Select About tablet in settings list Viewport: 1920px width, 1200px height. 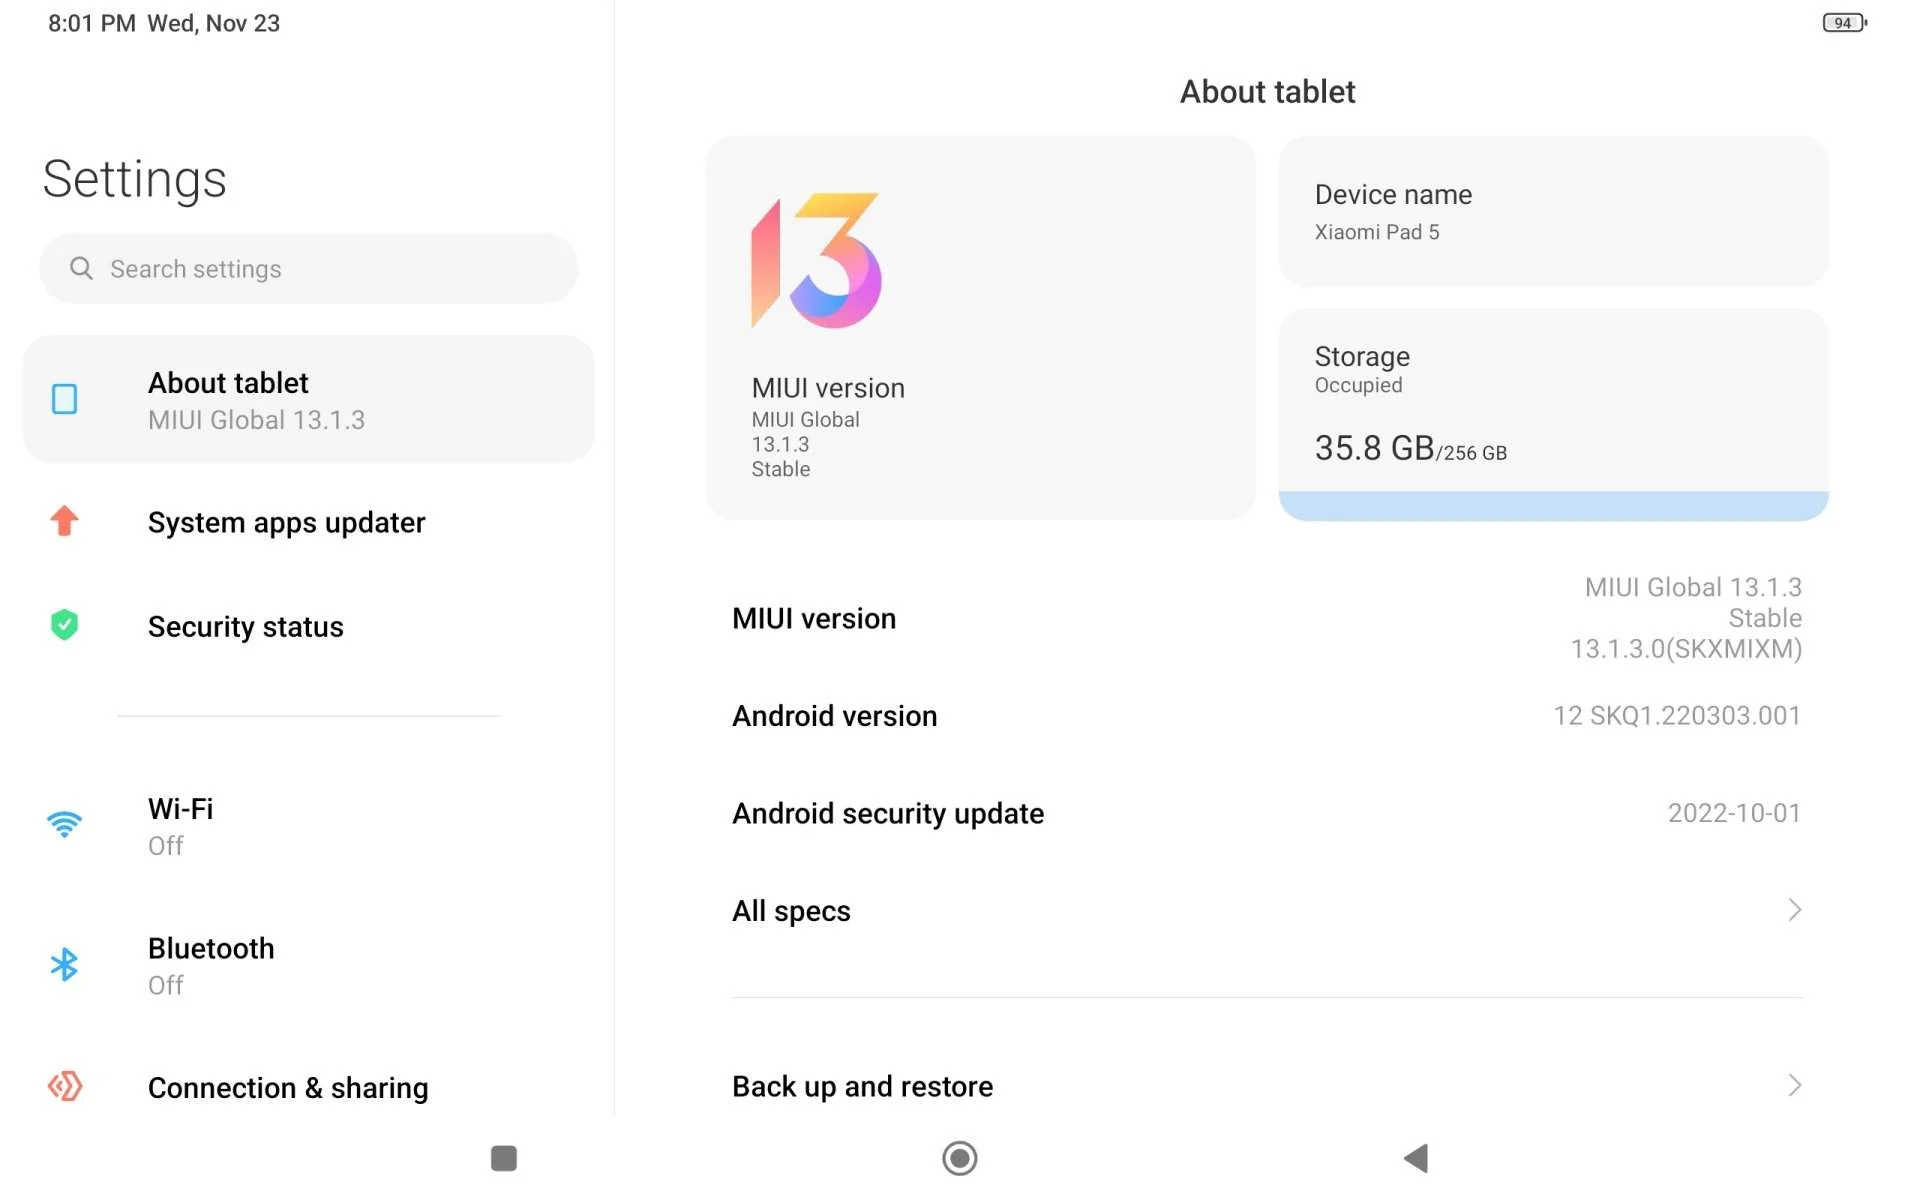click(308, 399)
